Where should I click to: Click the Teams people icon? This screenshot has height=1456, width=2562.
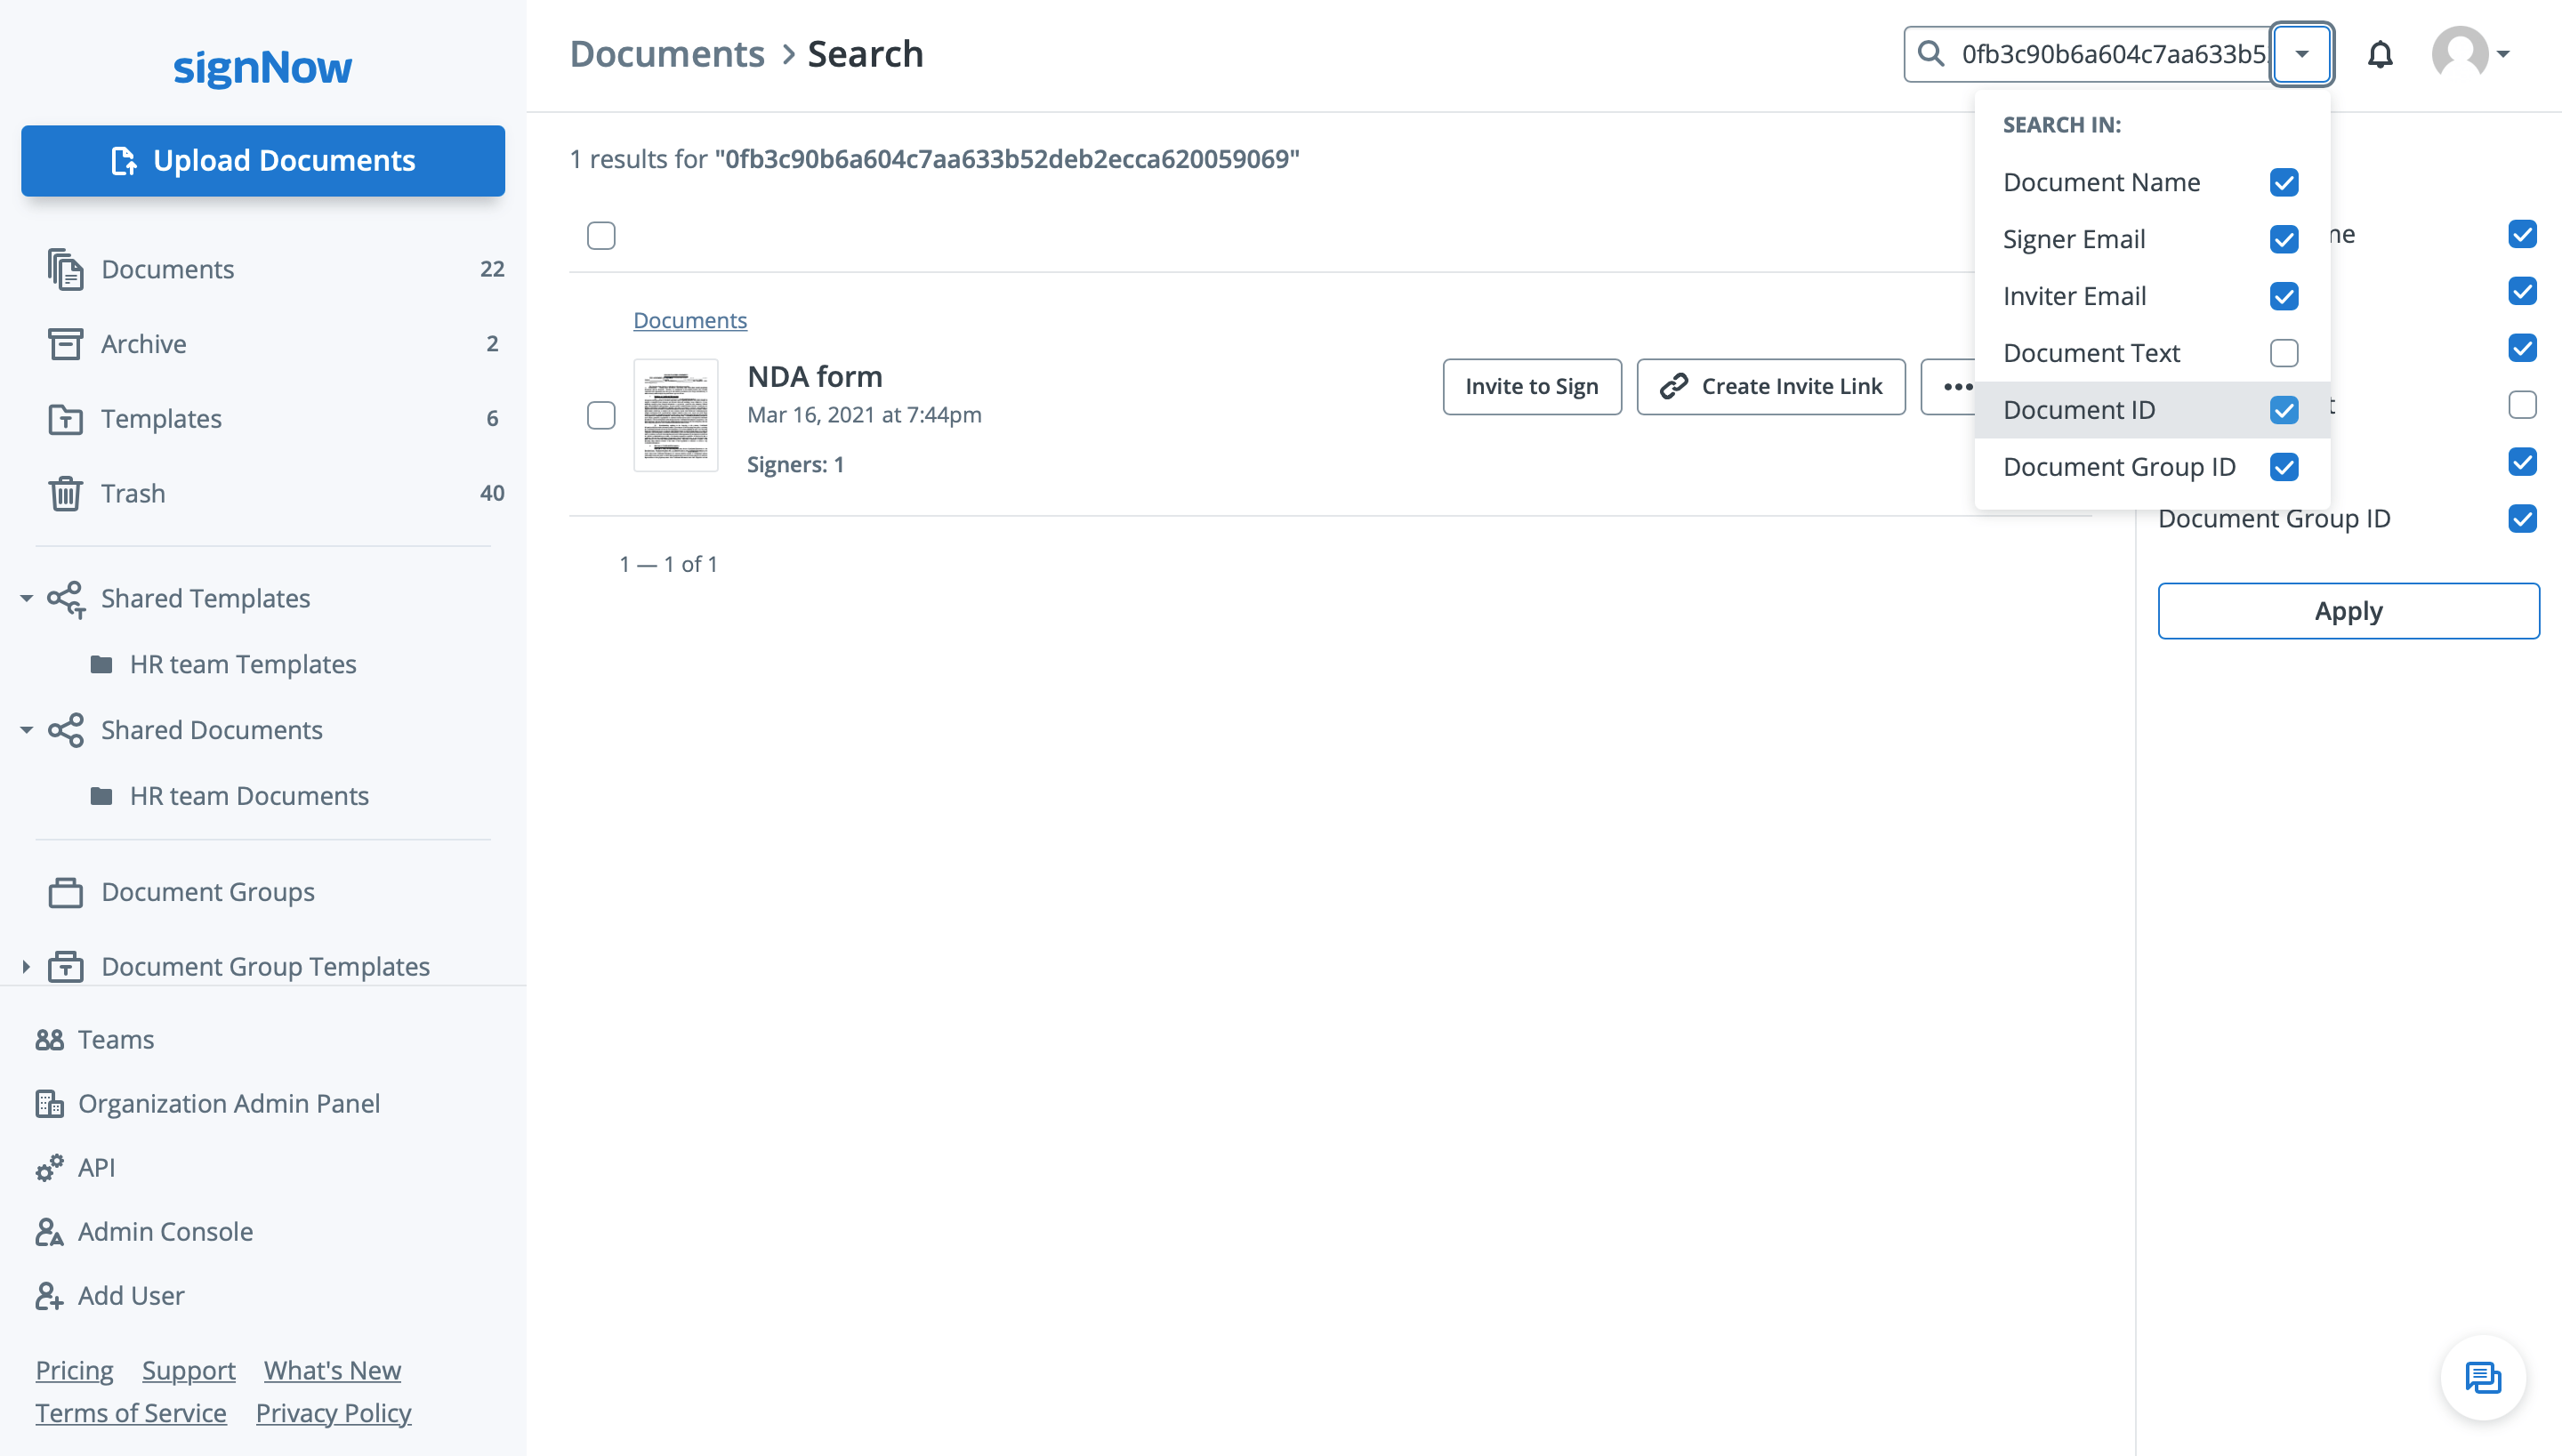click(49, 1040)
